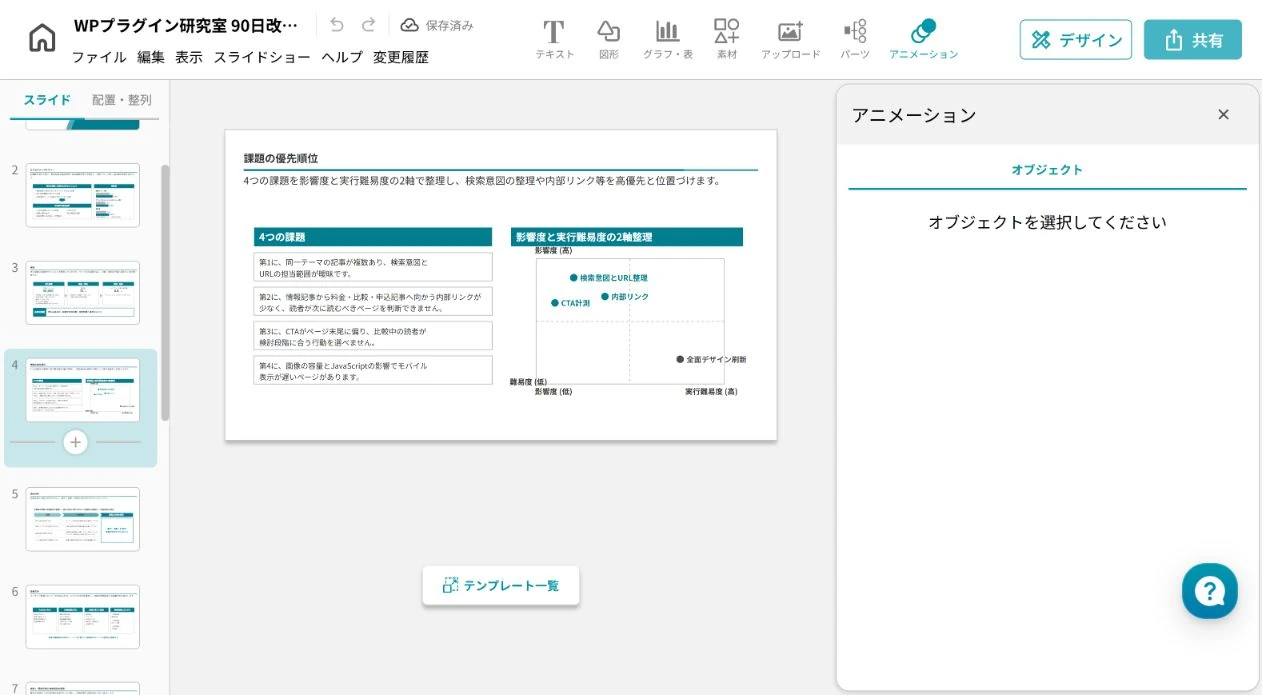
Task: Open the ヘルプ menu
Action: [x=342, y=57]
